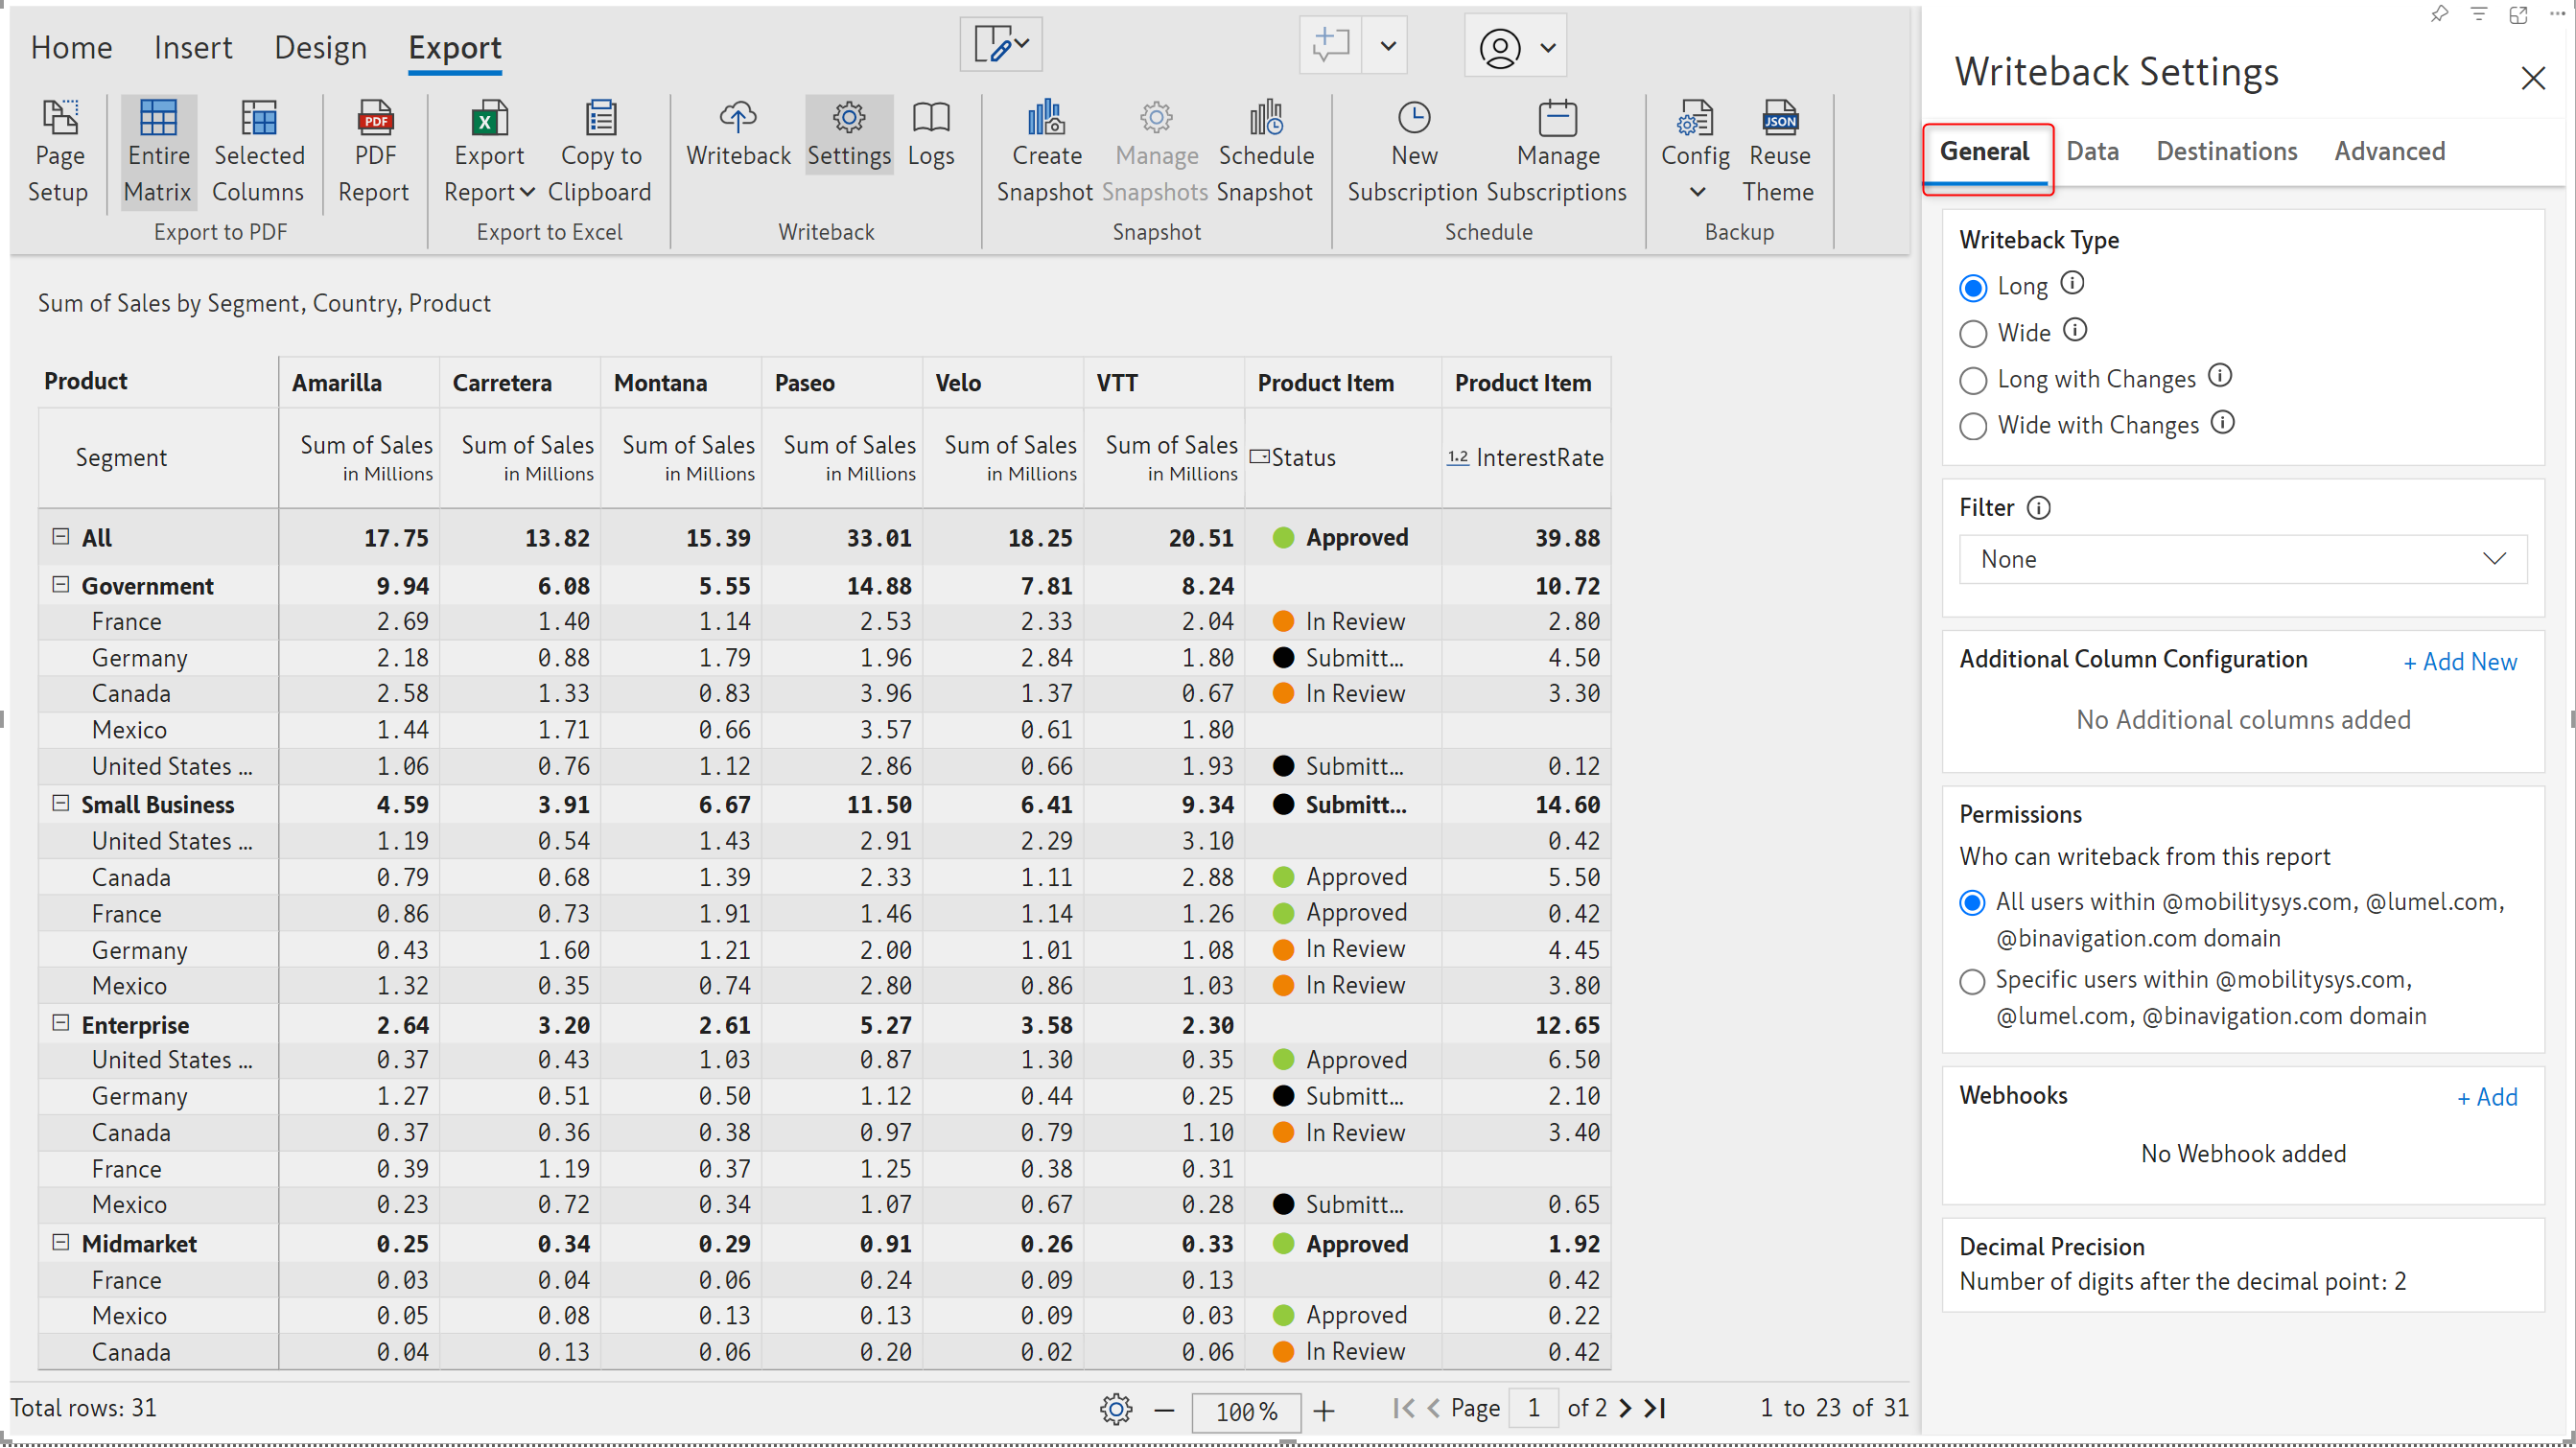Choose Specific users within domain permission

[x=1971, y=981]
